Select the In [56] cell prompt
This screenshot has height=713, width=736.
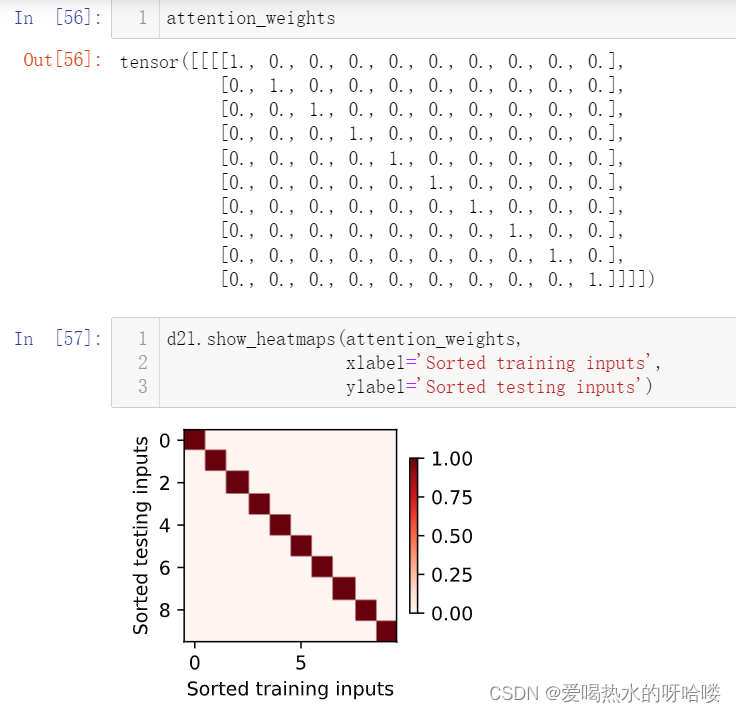point(58,18)
